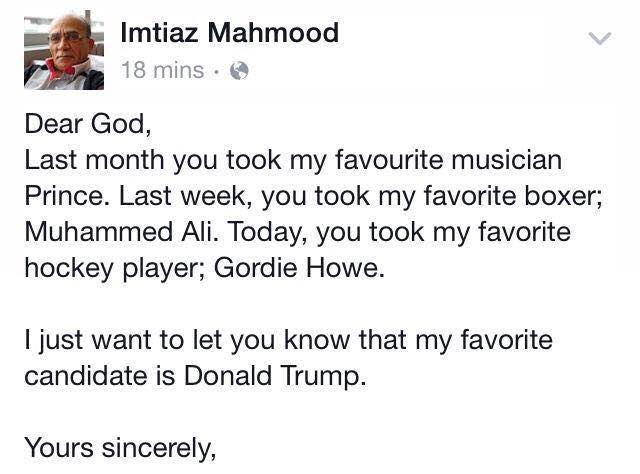
Task: Click the "Yours sincerely," closing line
Action: coord(119,448)
